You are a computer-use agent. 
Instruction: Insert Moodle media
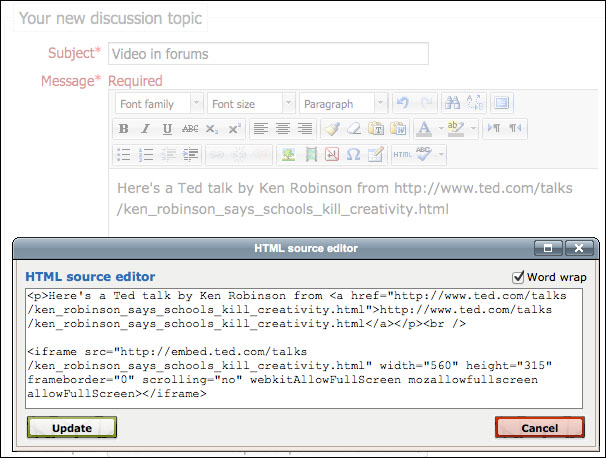pyautogui.click(x=311, y=155)
